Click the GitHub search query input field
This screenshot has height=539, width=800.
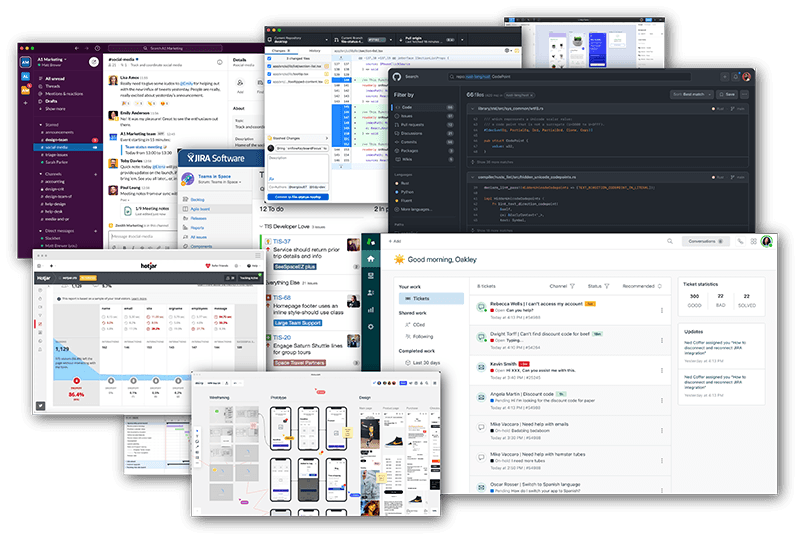coord(569,77)
